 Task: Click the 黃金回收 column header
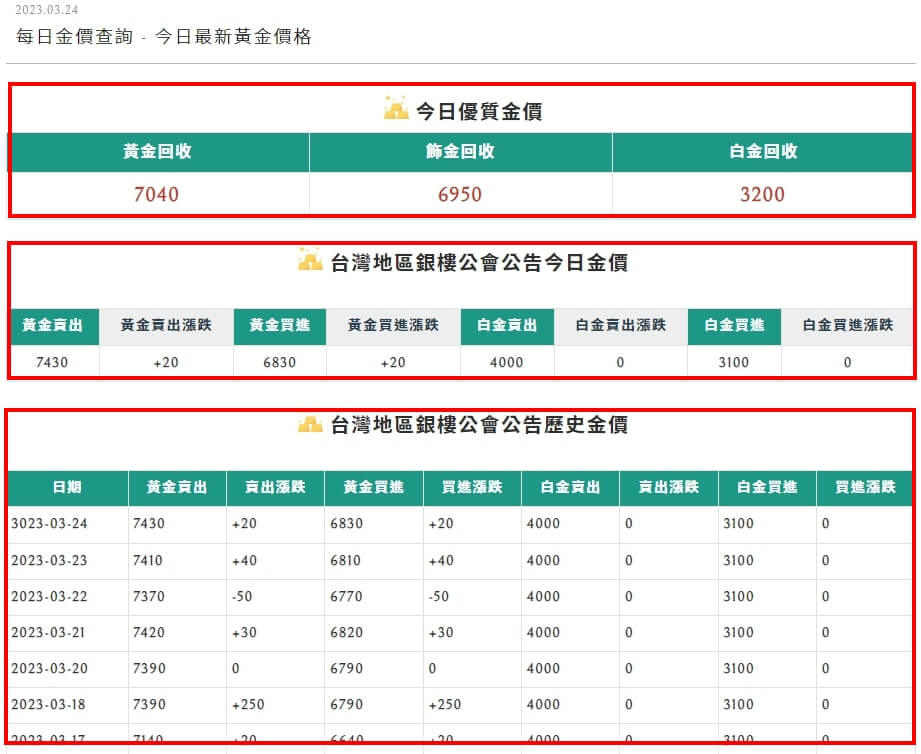point(157,152)
